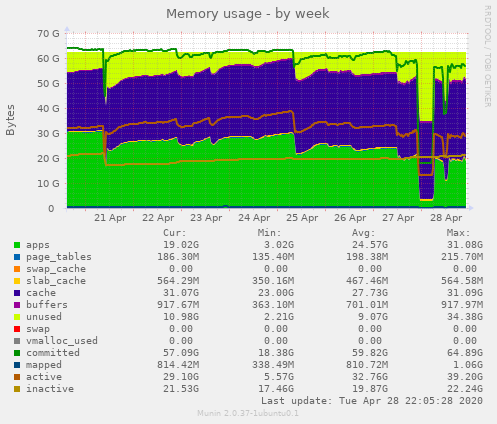Click the buffers purple legend swatch
Image resolution: width=497 pixels, height=424 pixels.
(x=17, y=305)
